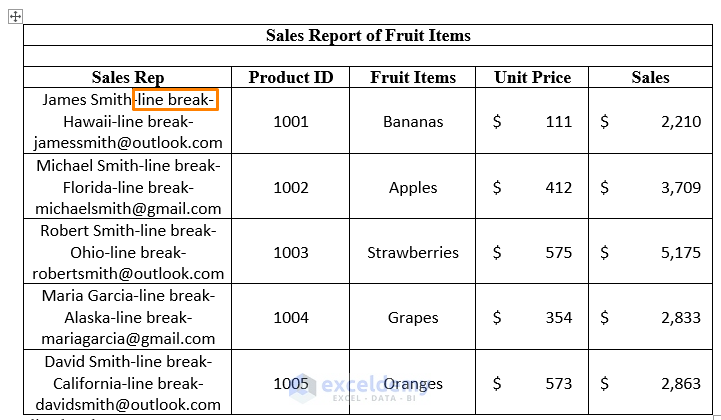Click the Grapes cell
This screenshot has width=721, height=420.
(412, 317)
